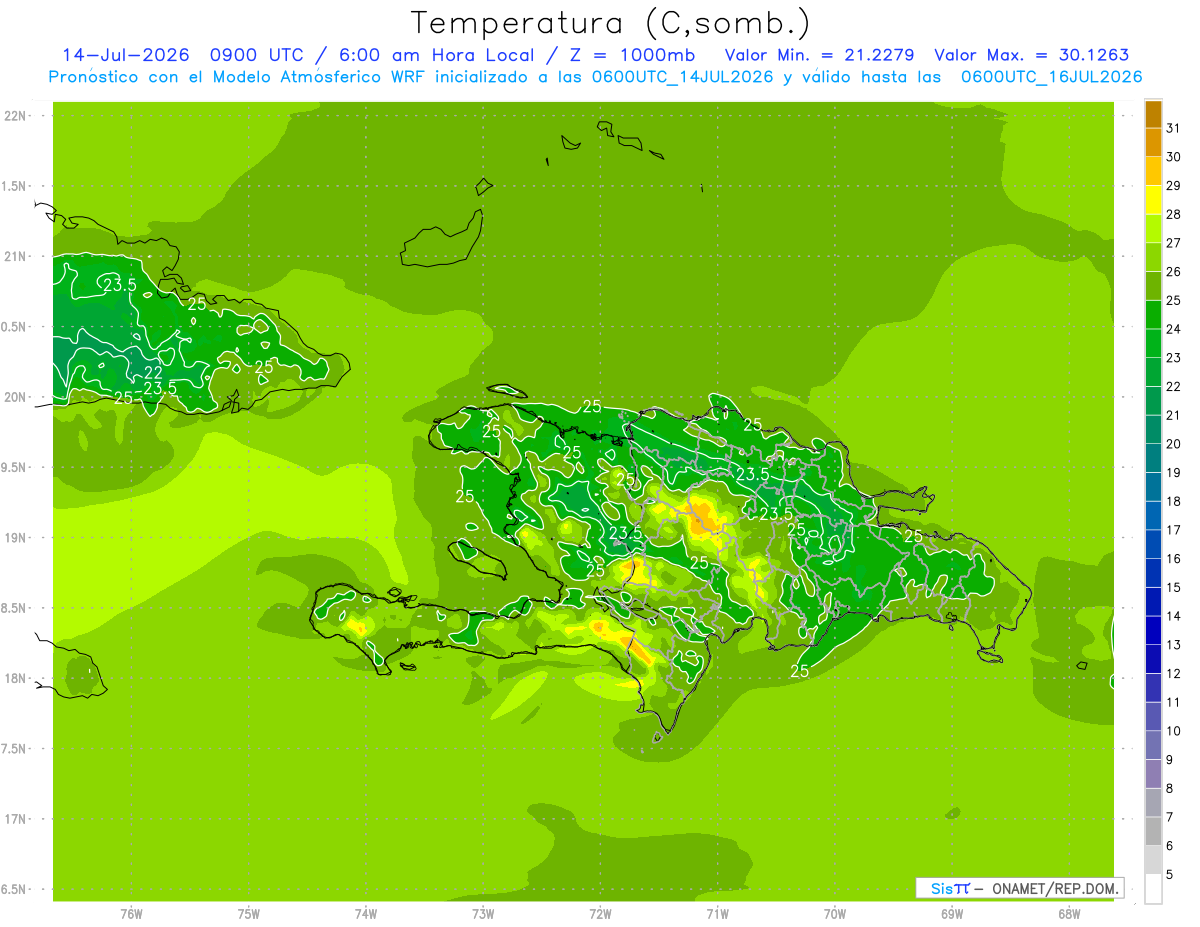This screenshot has width=1200, height=927.
Task: Click the '28' legend scale label
Action: (1174, 214)
